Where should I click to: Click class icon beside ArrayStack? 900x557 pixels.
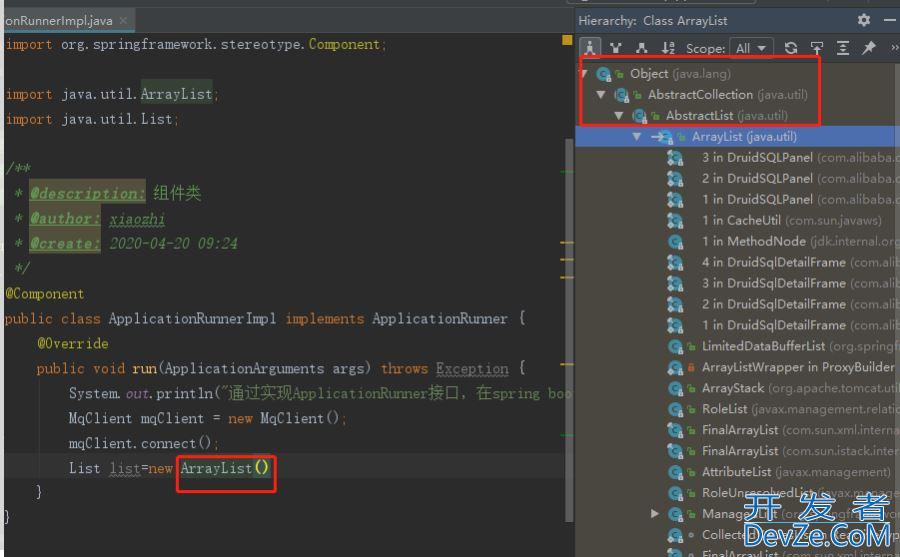(675, 388)
